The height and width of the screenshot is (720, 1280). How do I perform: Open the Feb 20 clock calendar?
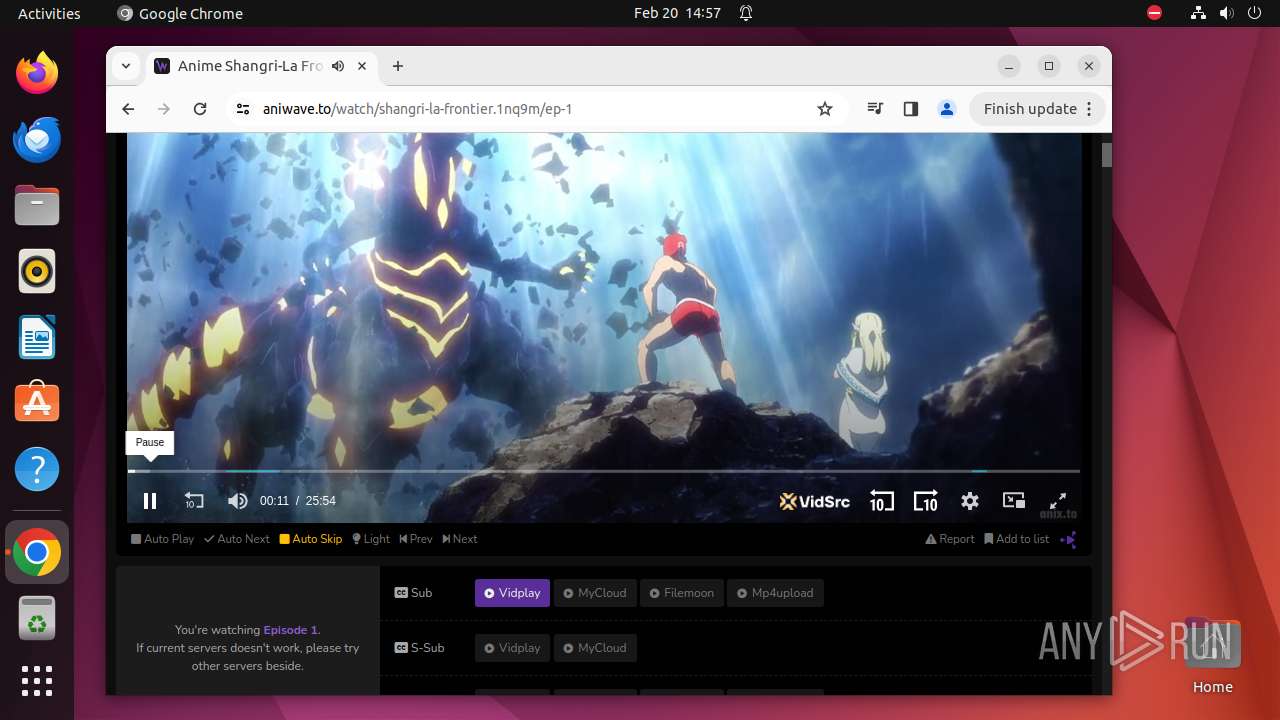(x=677, y=13)
